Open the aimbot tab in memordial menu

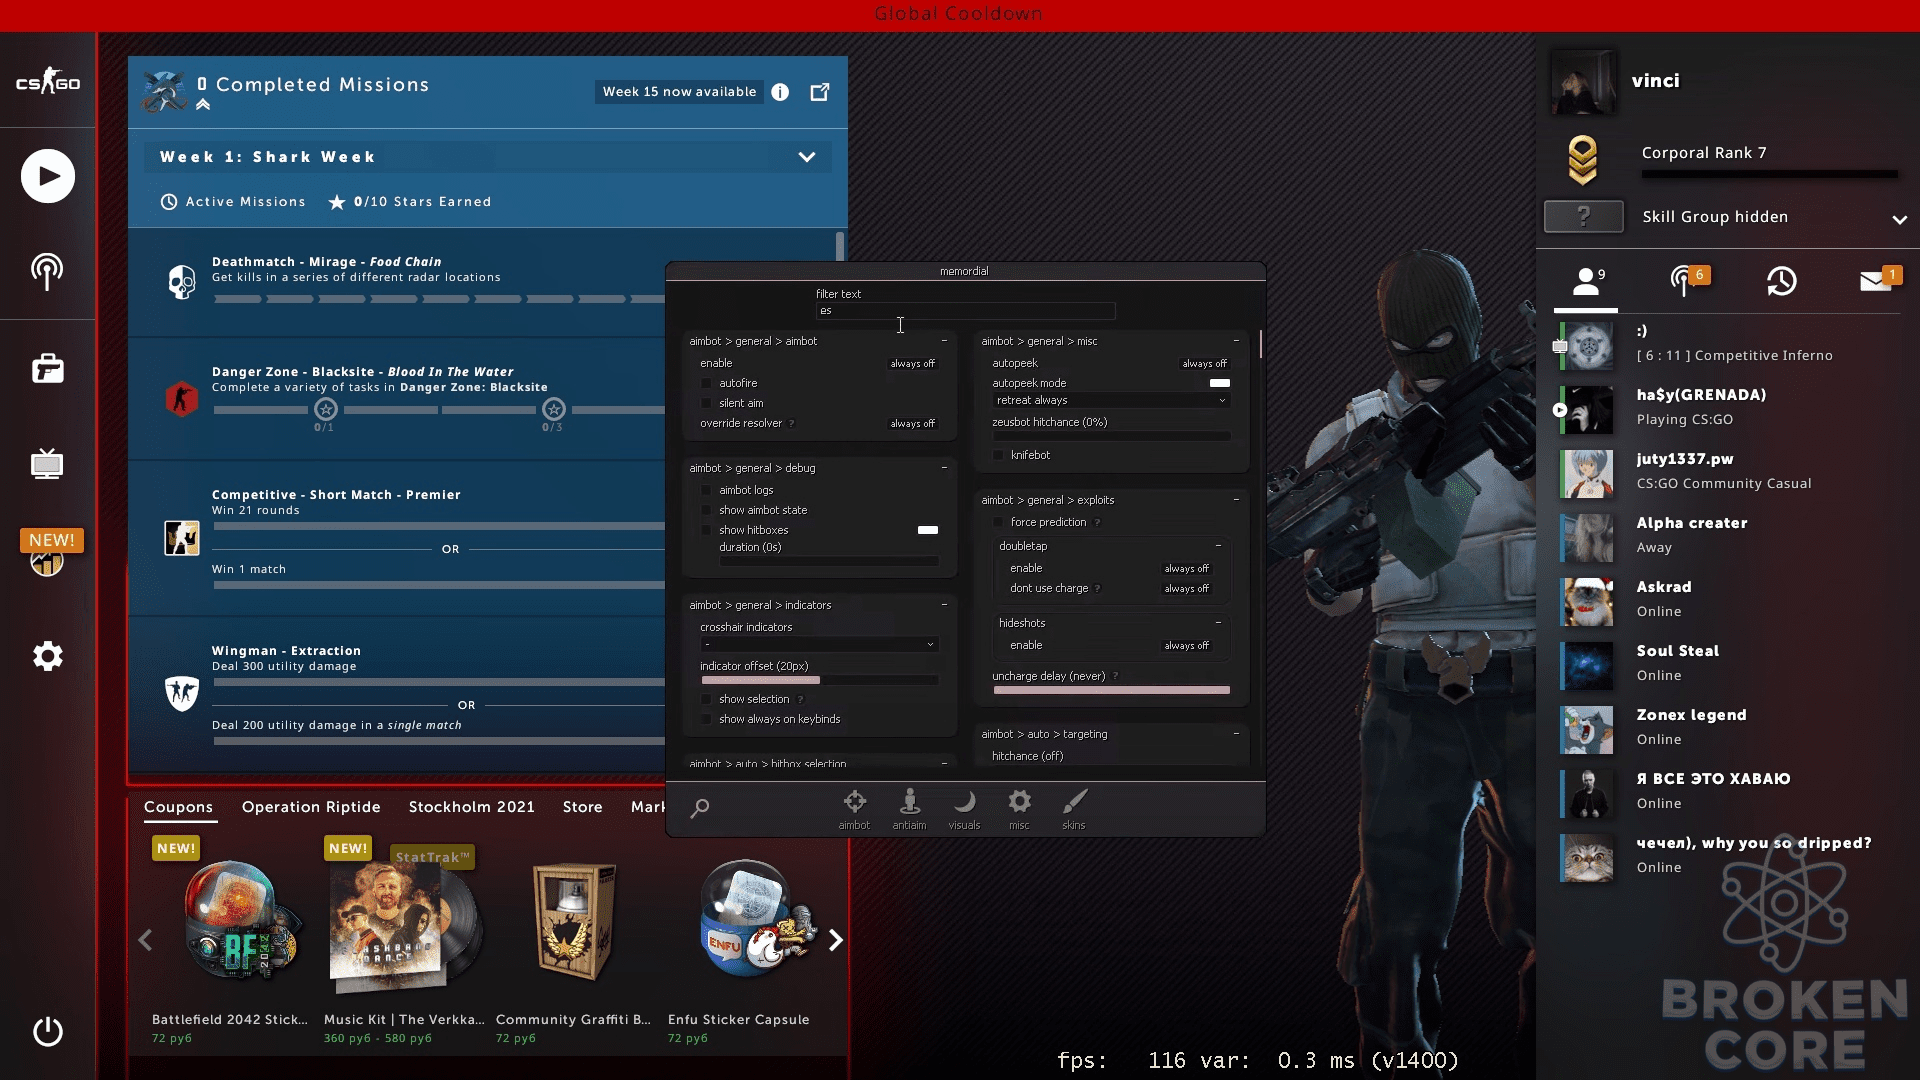pyautogui.click(x=854, y=809)
